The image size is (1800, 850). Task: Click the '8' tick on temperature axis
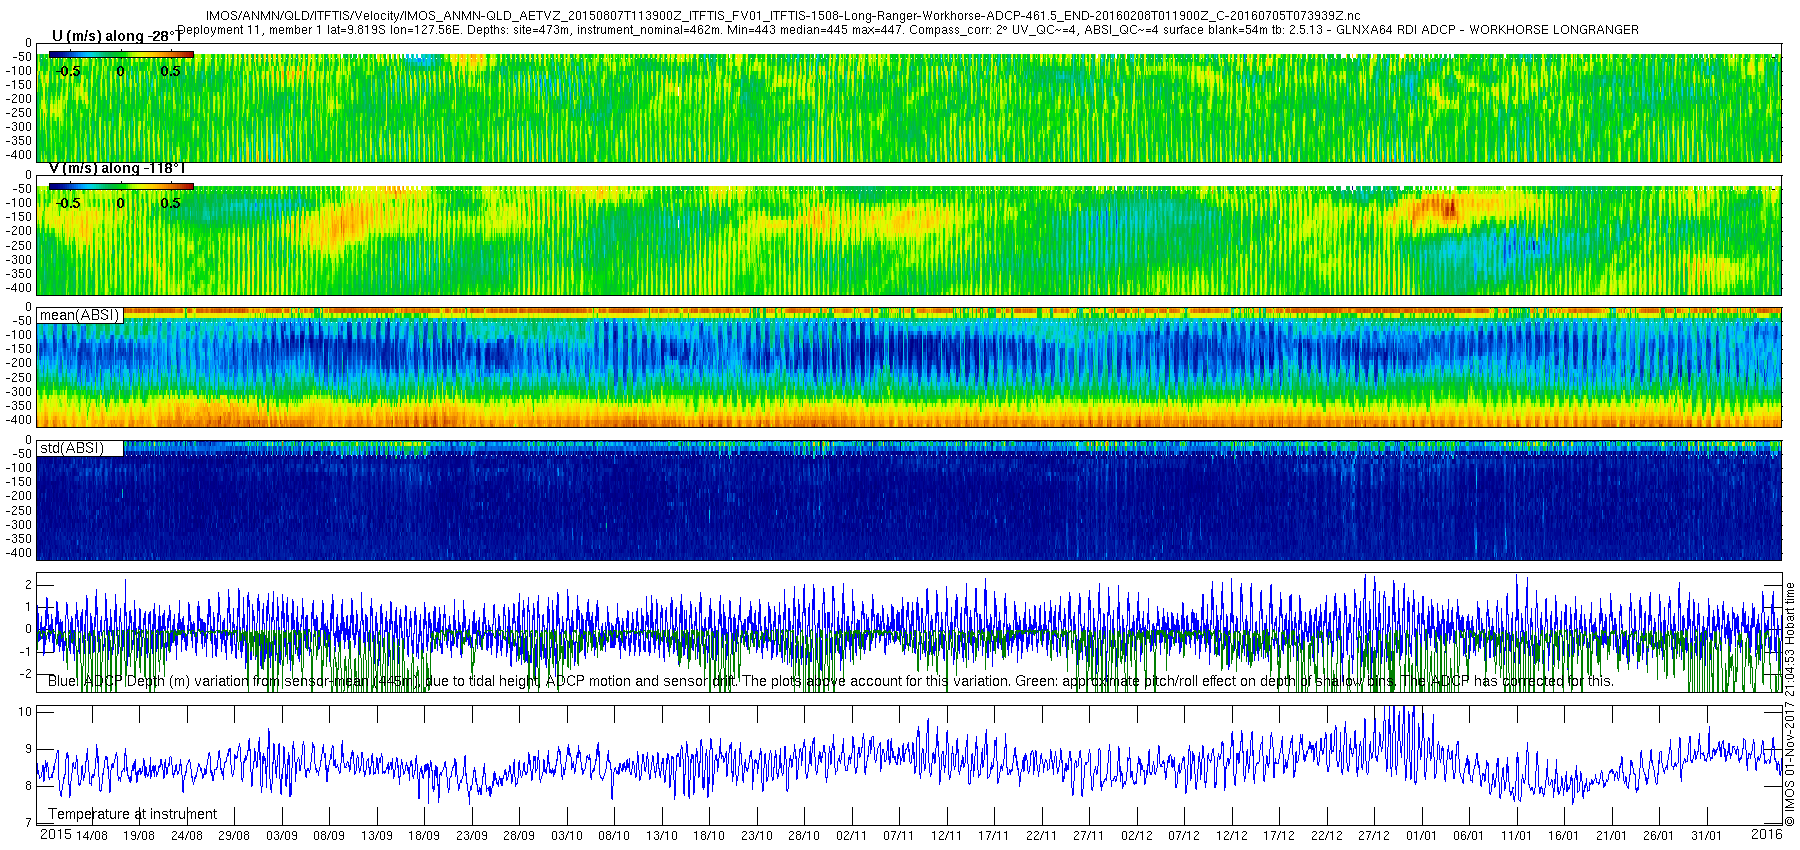point(29,786)
